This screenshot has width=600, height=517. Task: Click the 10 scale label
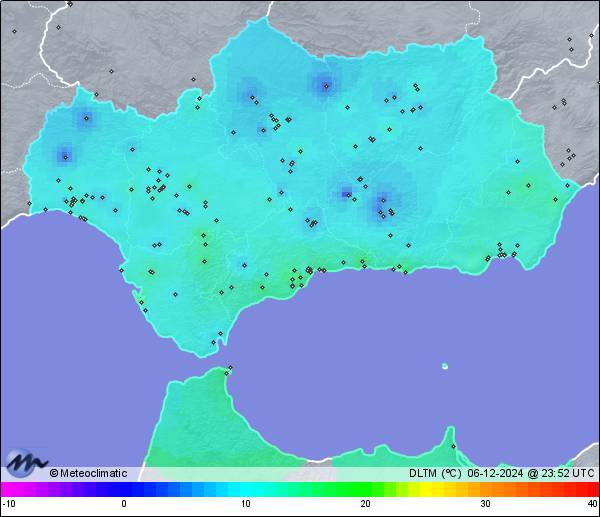[x=246, y=504]
